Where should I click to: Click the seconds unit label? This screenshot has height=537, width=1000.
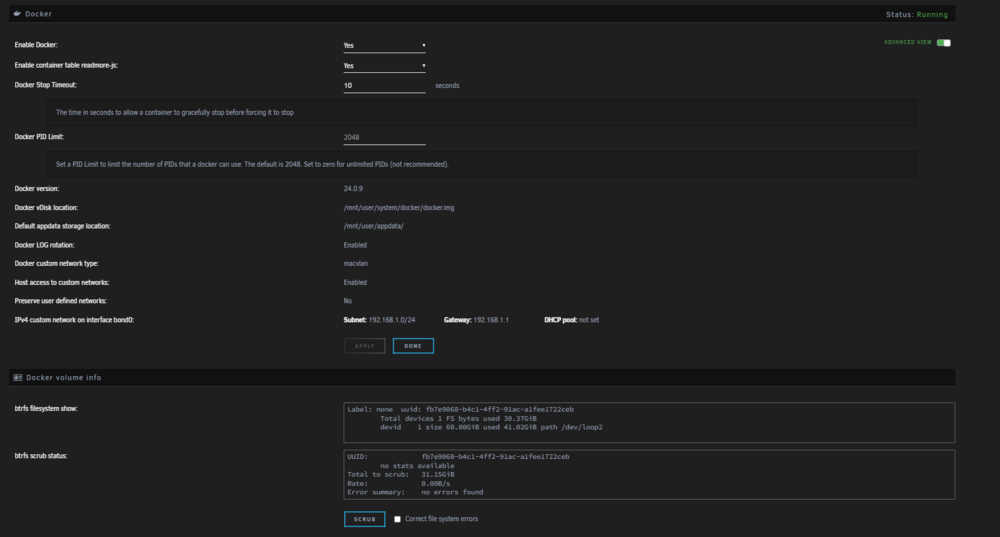[447, 85]
